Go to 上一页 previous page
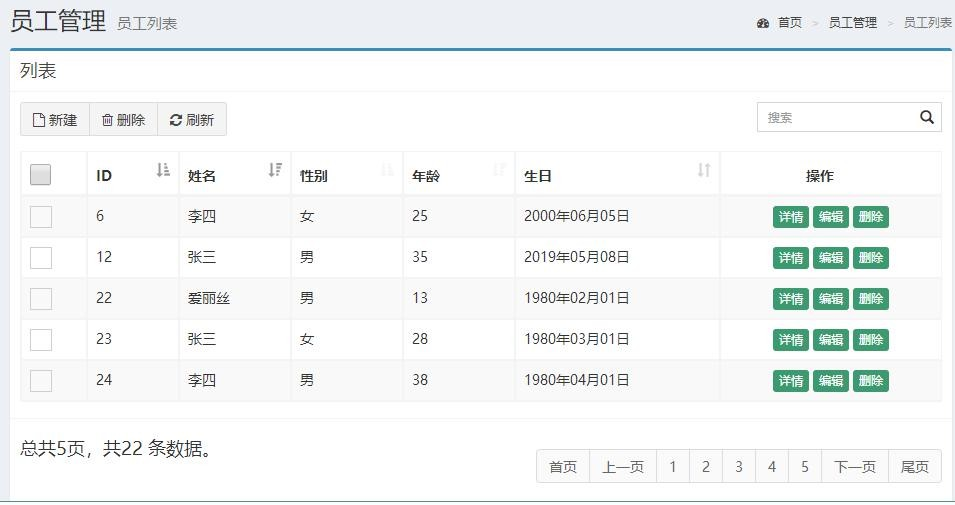This screenshot has width=955, height=505. pyautogui.click(x=623, y=467)
